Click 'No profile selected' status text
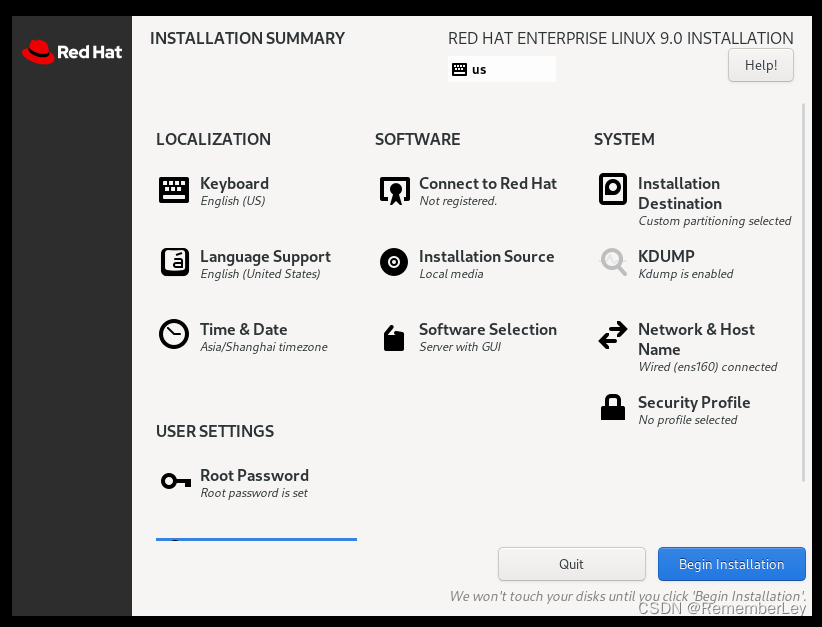 click(687, 420)
